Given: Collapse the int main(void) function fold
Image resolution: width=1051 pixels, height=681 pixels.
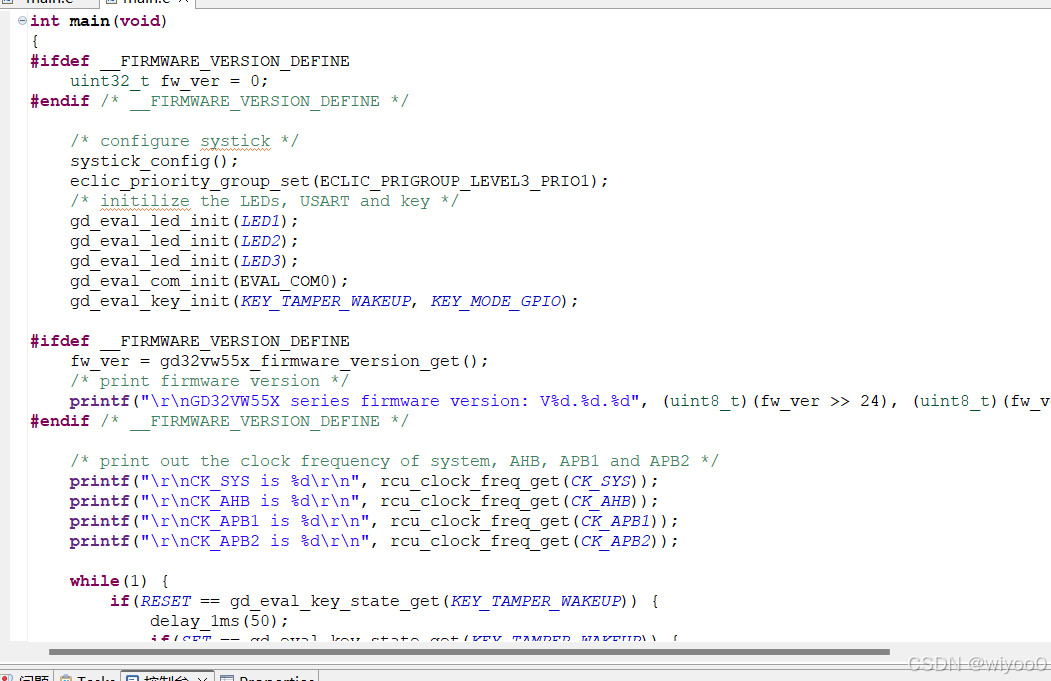Looking at the screenshot, I should coord(22,21).
